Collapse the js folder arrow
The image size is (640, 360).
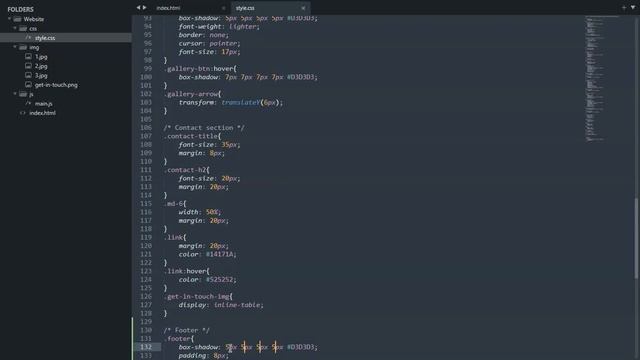pyautogui.click(x=15, y=94)
